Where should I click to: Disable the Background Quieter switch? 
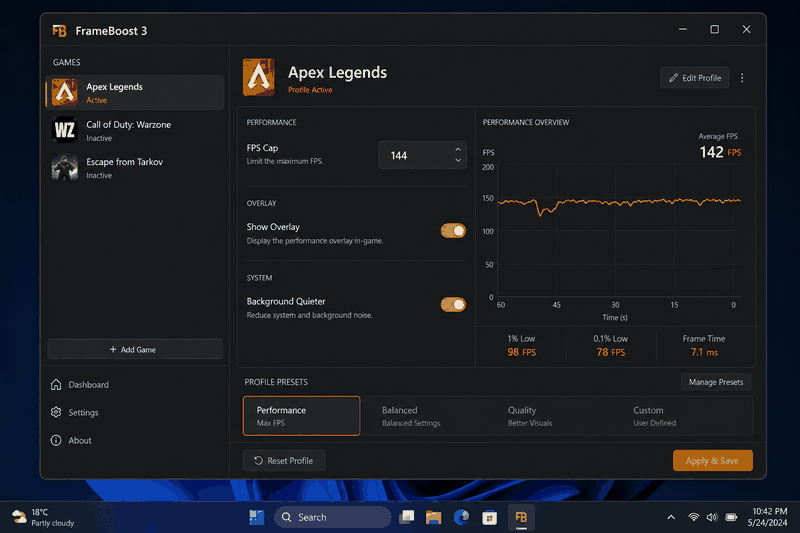coord(453,305)
